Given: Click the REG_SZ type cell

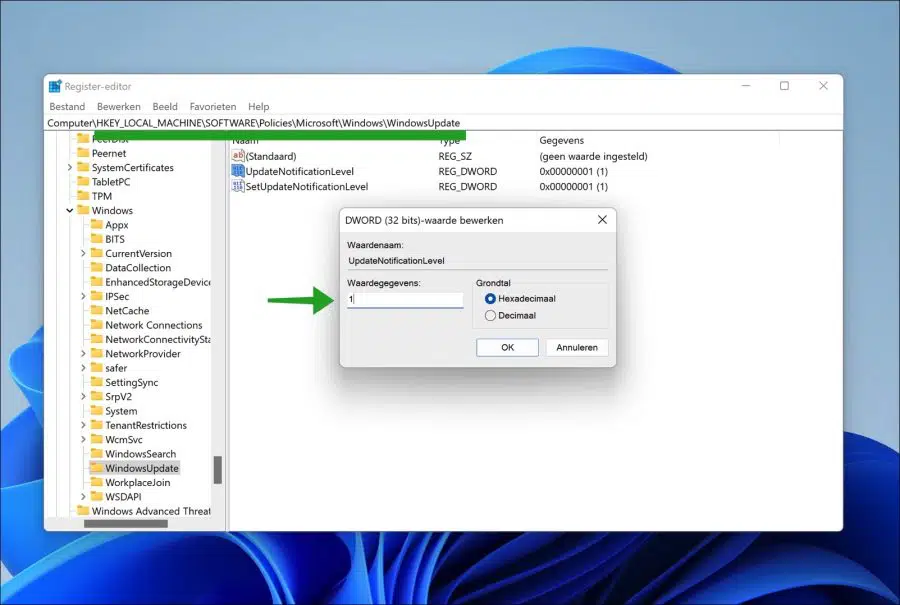Looking at the screenshot, I should [455, 156].
